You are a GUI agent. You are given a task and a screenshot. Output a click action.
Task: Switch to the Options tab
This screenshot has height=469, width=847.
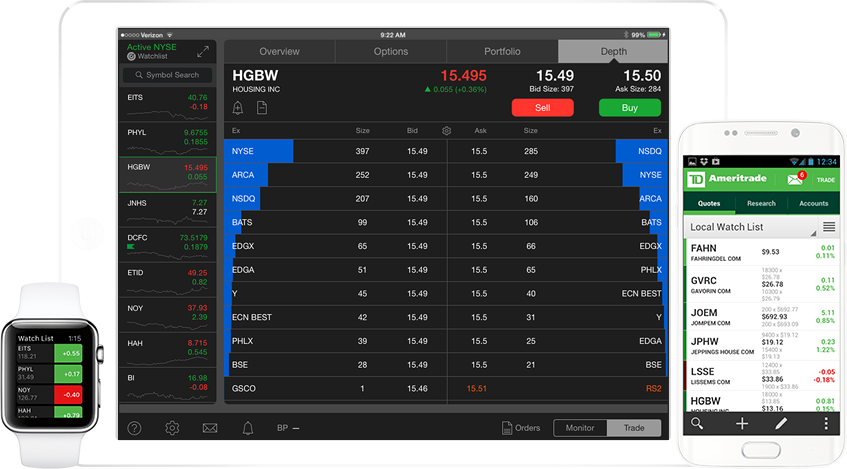391,51
